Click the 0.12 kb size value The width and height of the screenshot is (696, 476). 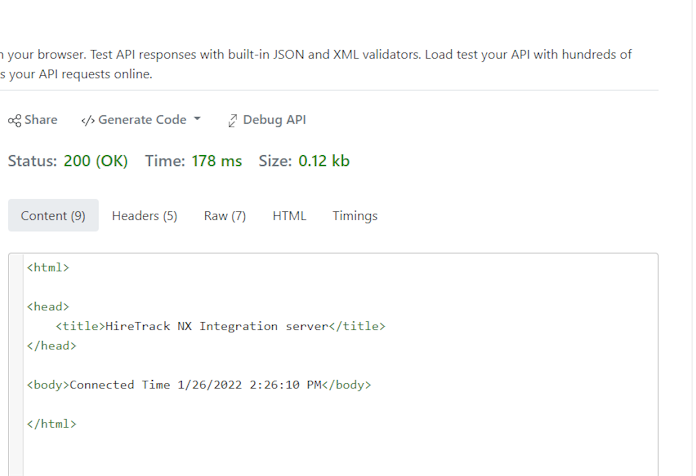click(x=324, y=161)
